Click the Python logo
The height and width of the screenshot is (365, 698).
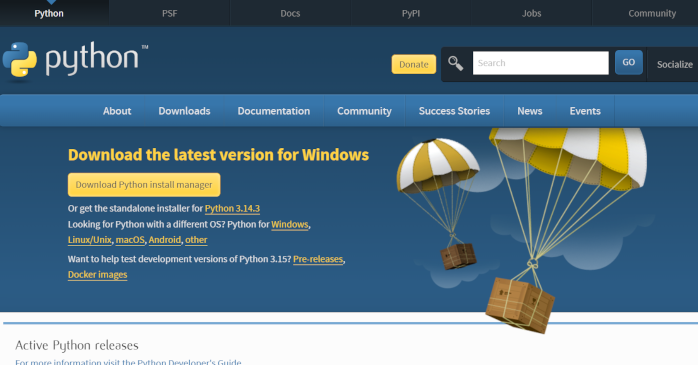tap(75, 61)
